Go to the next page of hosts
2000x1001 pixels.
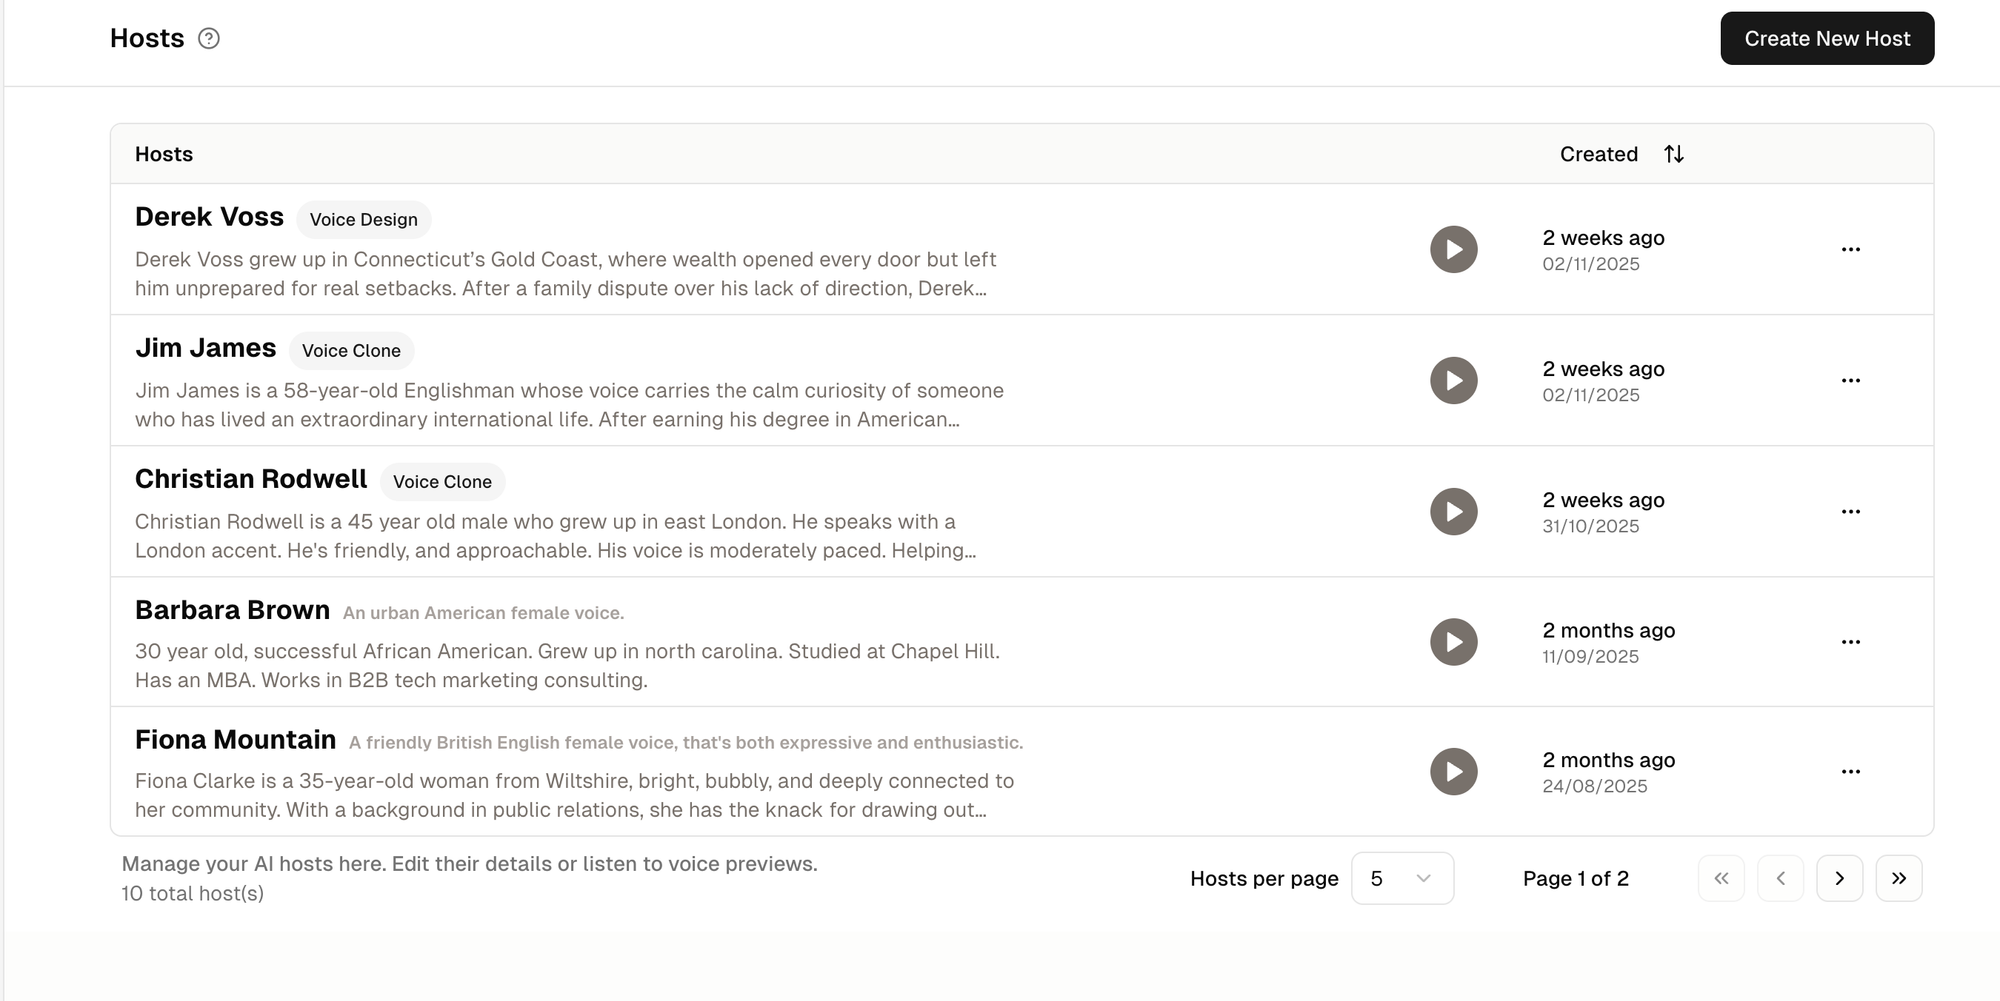coord(1839,878)
